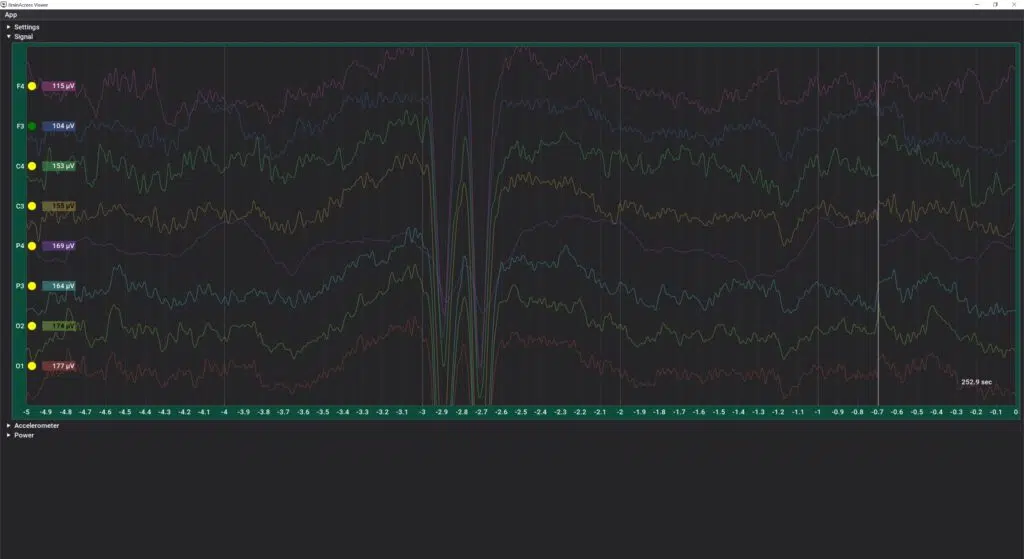Click the -2 tick on time axis
Viewport: 1024px width, 559px height.
(x=620, y=412)
